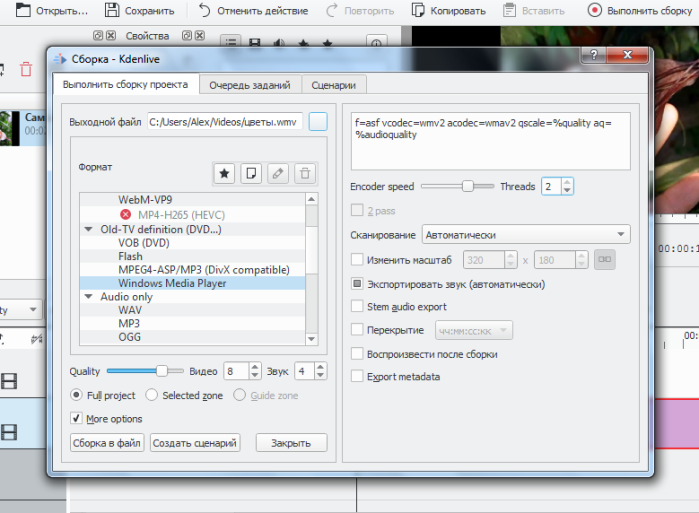Click the edit profile pencil icon

click(278, 173)
